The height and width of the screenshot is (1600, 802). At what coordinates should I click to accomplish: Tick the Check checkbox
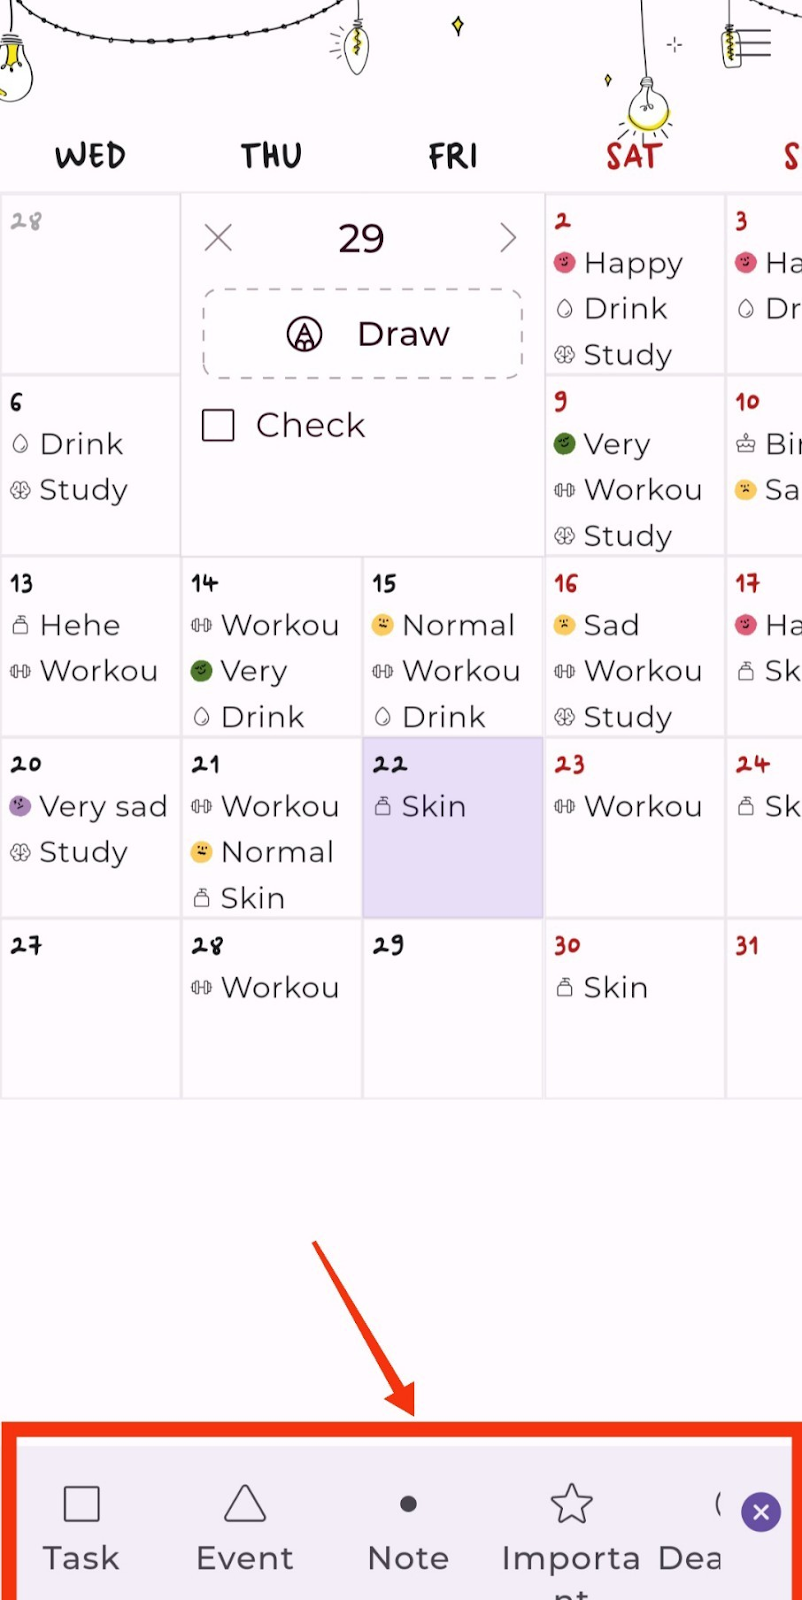[218, 425]
